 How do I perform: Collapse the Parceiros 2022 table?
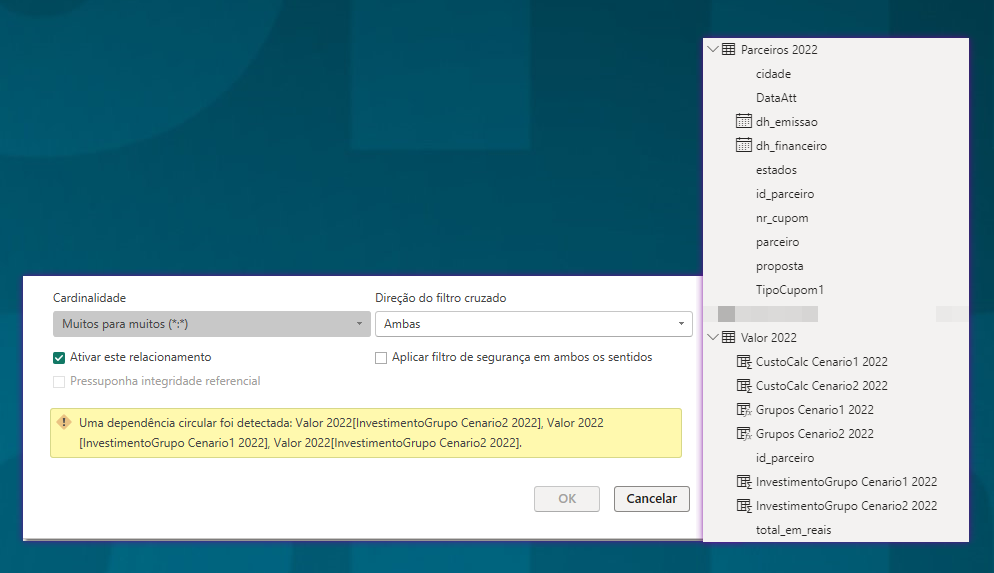pos(713,49)
